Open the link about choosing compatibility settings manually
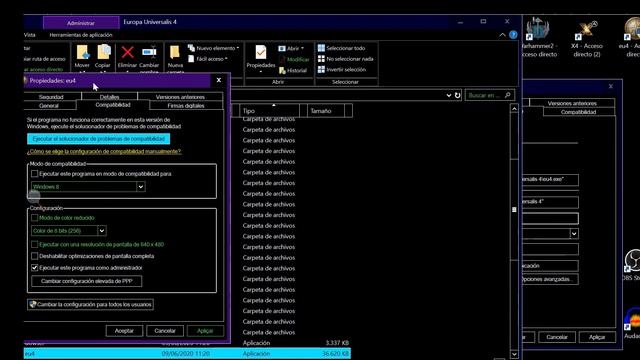Image resolution: width=640 pixels, height=360 pixels. [104, 151]
